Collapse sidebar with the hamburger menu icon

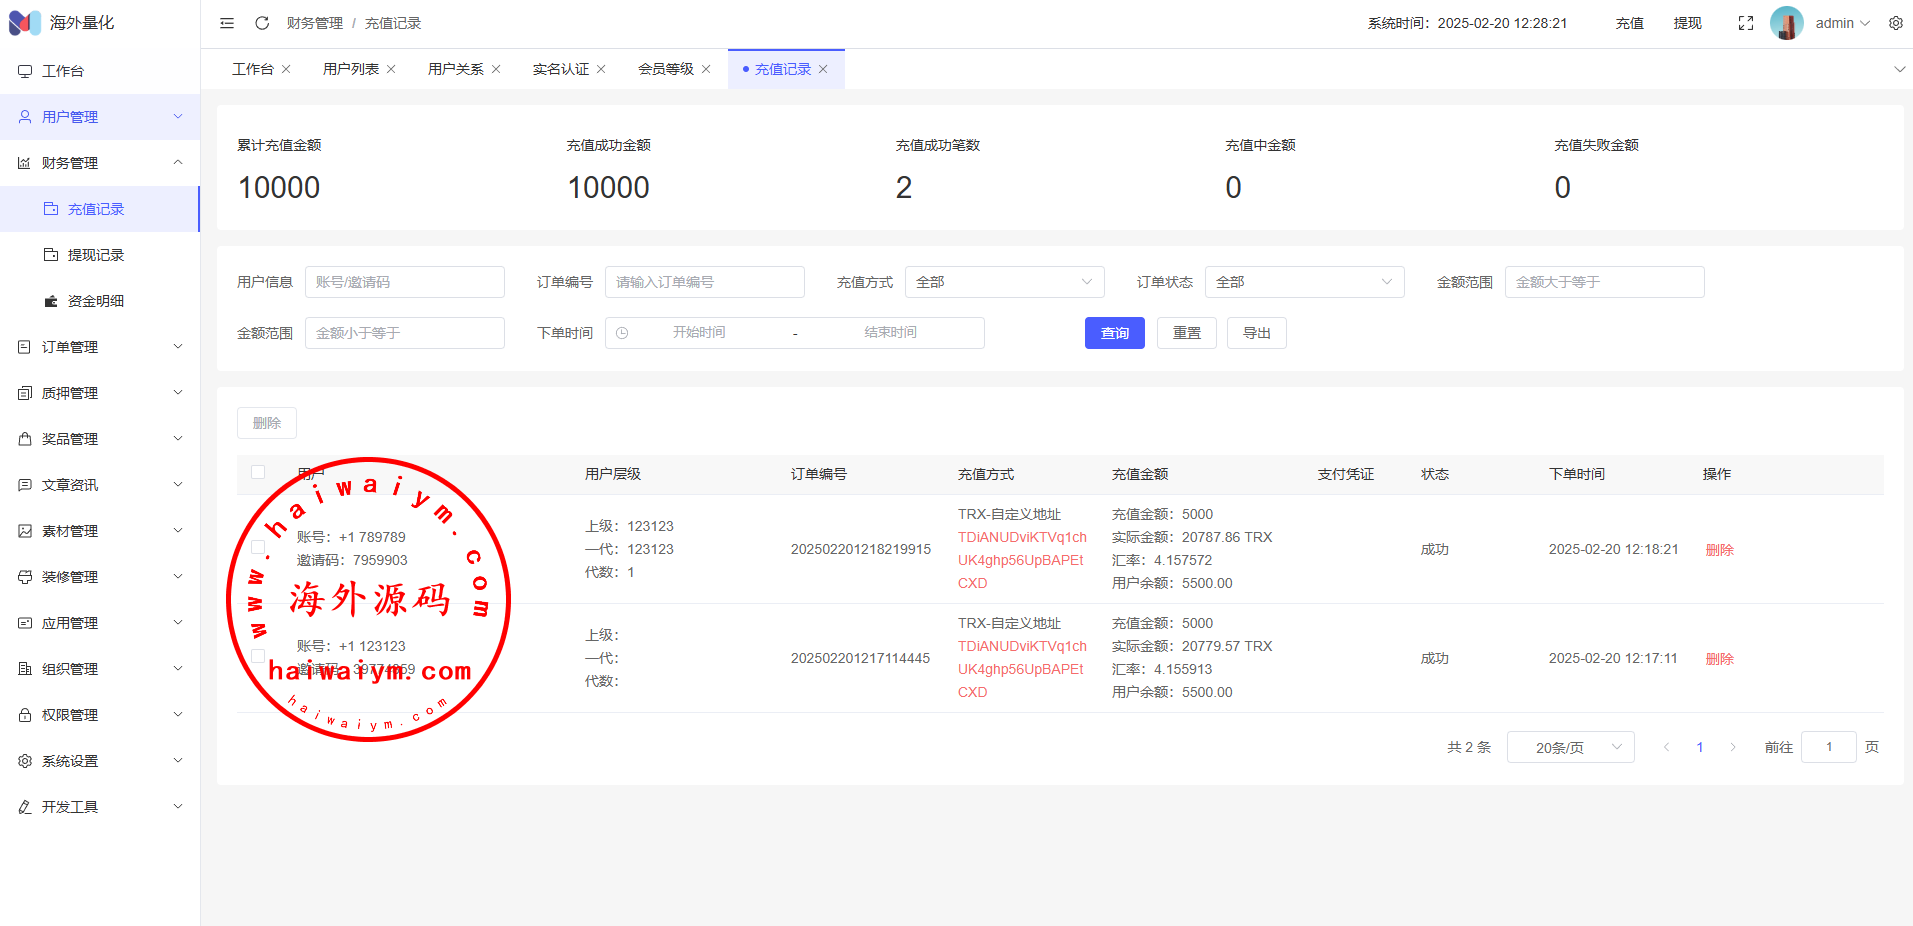pyautogui.click(x=227, y=23)
